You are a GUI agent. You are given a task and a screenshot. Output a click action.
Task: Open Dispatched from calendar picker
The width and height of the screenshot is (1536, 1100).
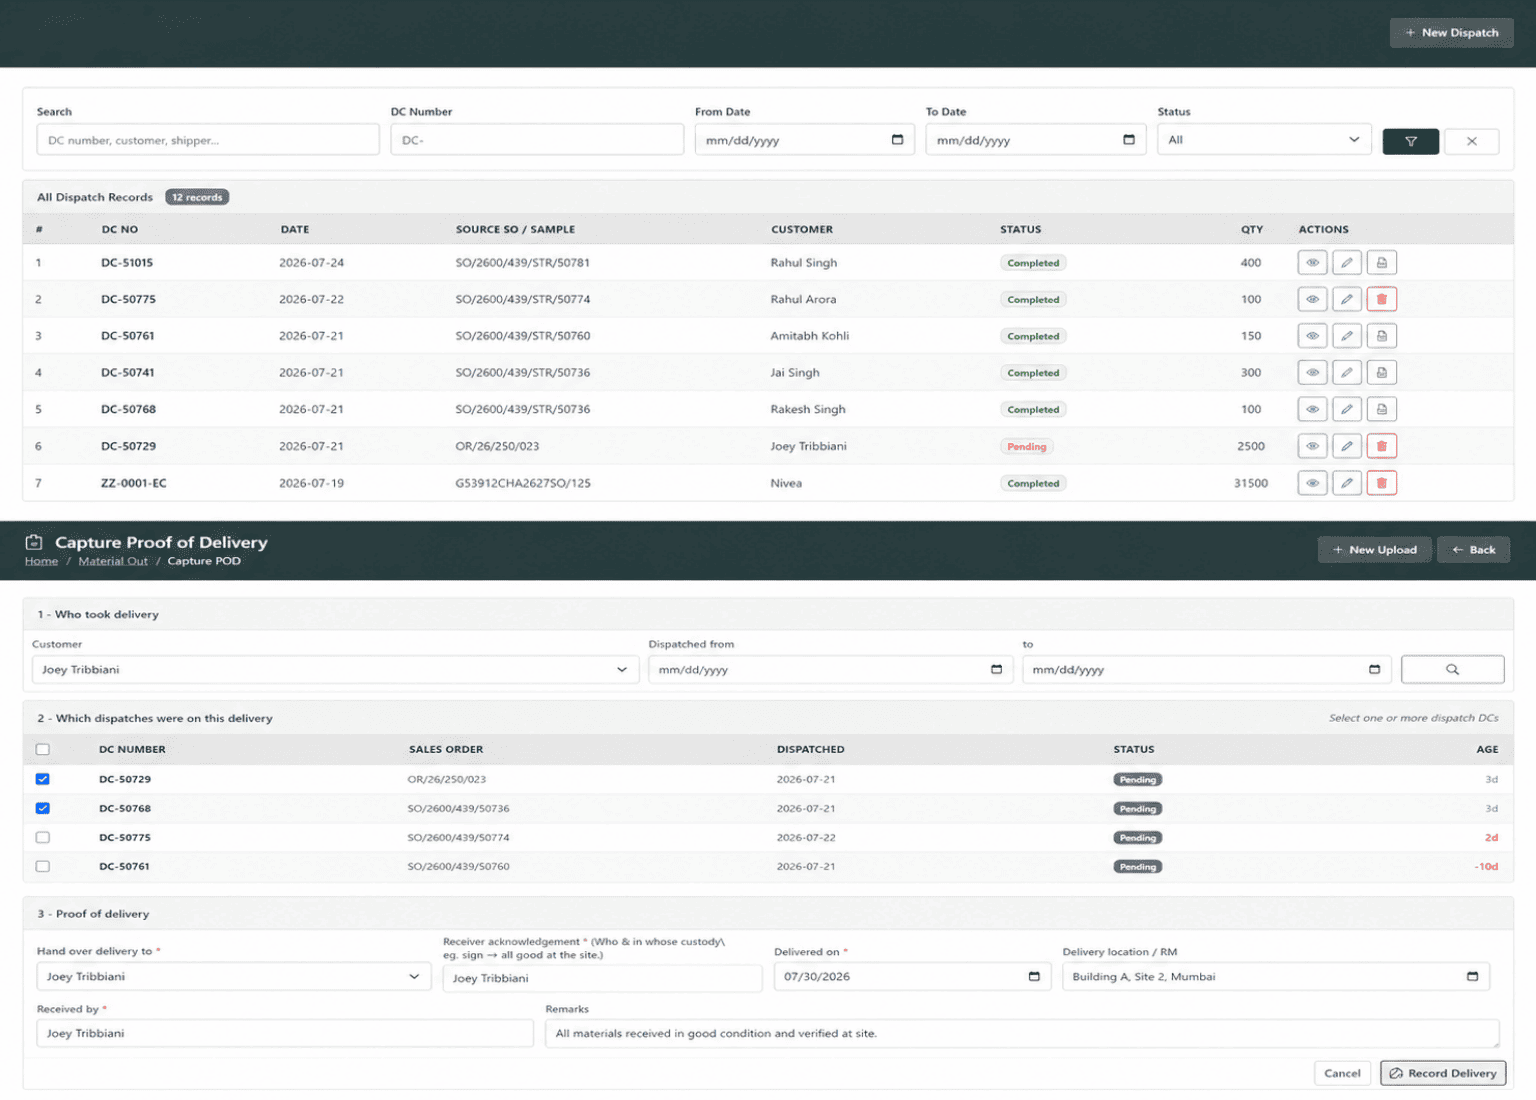pos(996,669)
